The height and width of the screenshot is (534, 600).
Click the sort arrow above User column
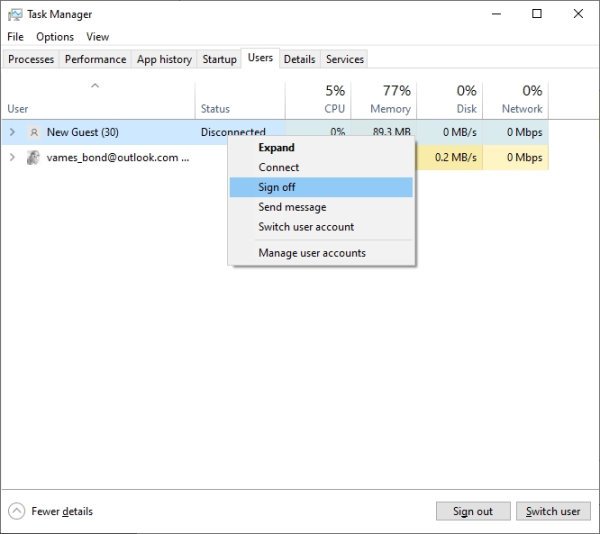pos(95,85)
